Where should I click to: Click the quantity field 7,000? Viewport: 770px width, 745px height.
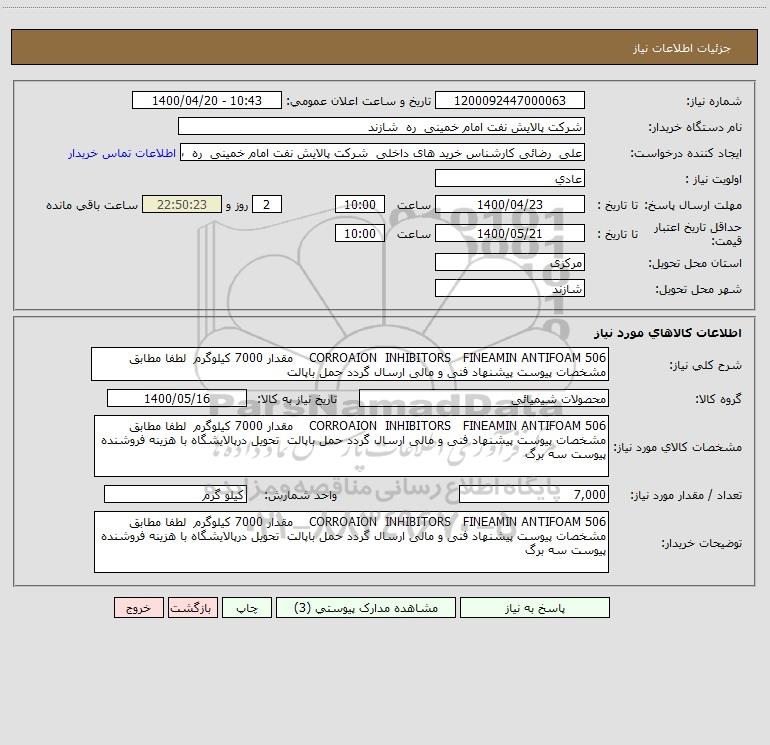tap(534, 494)
